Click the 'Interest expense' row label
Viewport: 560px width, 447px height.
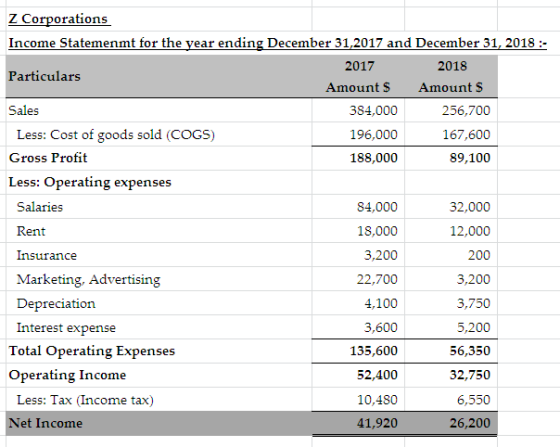click(66, 328)
